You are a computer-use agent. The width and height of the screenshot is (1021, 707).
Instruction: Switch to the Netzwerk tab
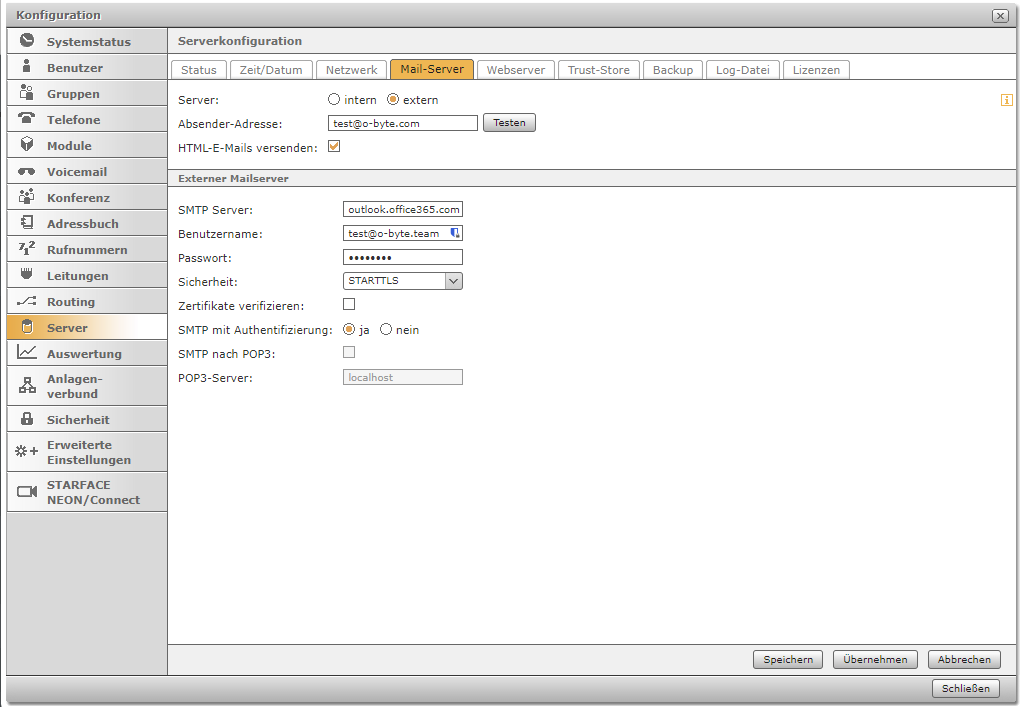(x=352, y=70)
